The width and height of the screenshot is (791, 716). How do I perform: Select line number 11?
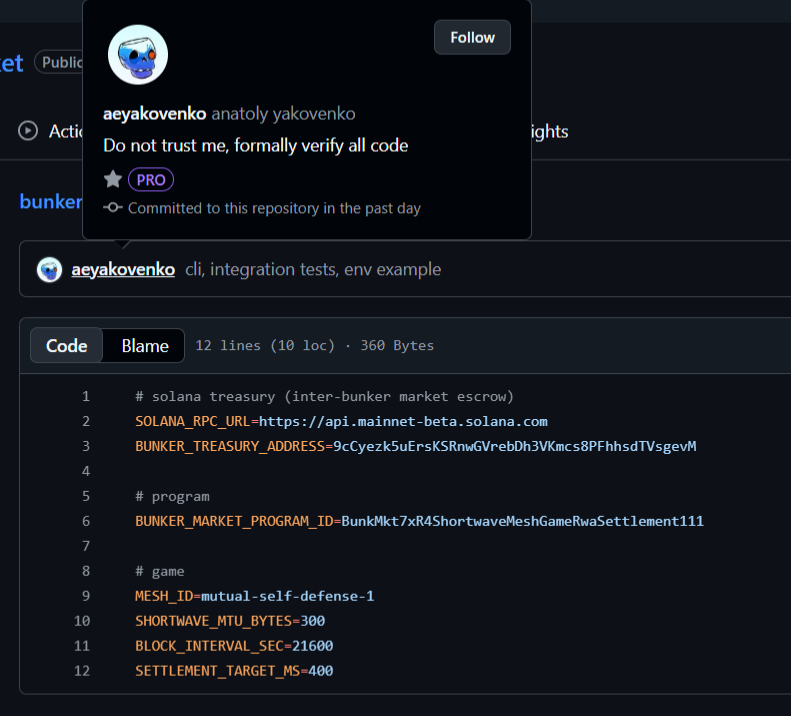coord(82,646)
